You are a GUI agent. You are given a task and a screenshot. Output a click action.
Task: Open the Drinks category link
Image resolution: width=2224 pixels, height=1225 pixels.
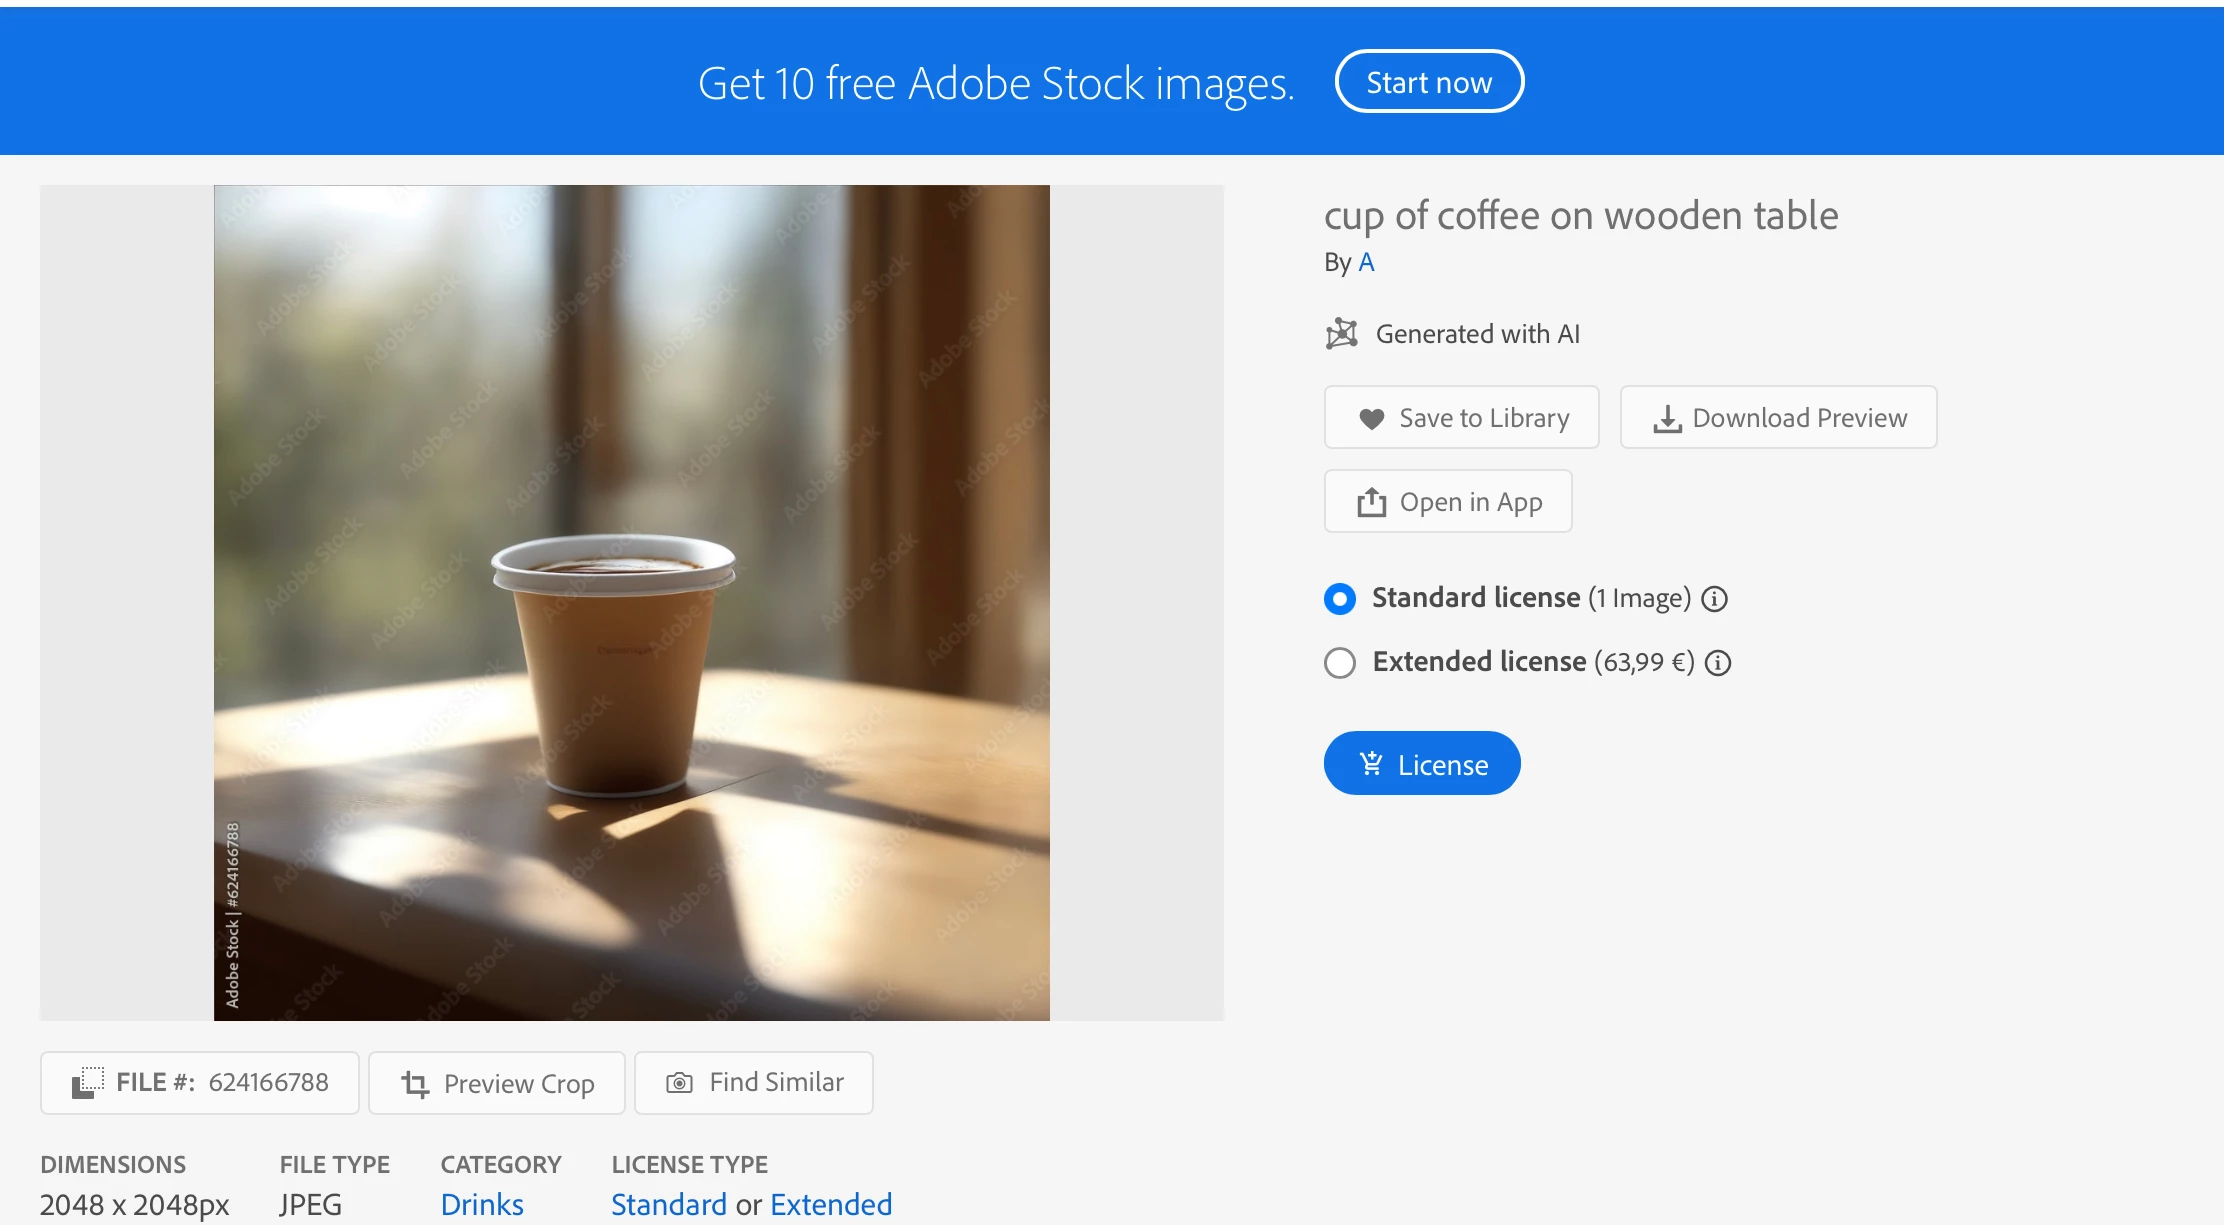click(482, 1204)
